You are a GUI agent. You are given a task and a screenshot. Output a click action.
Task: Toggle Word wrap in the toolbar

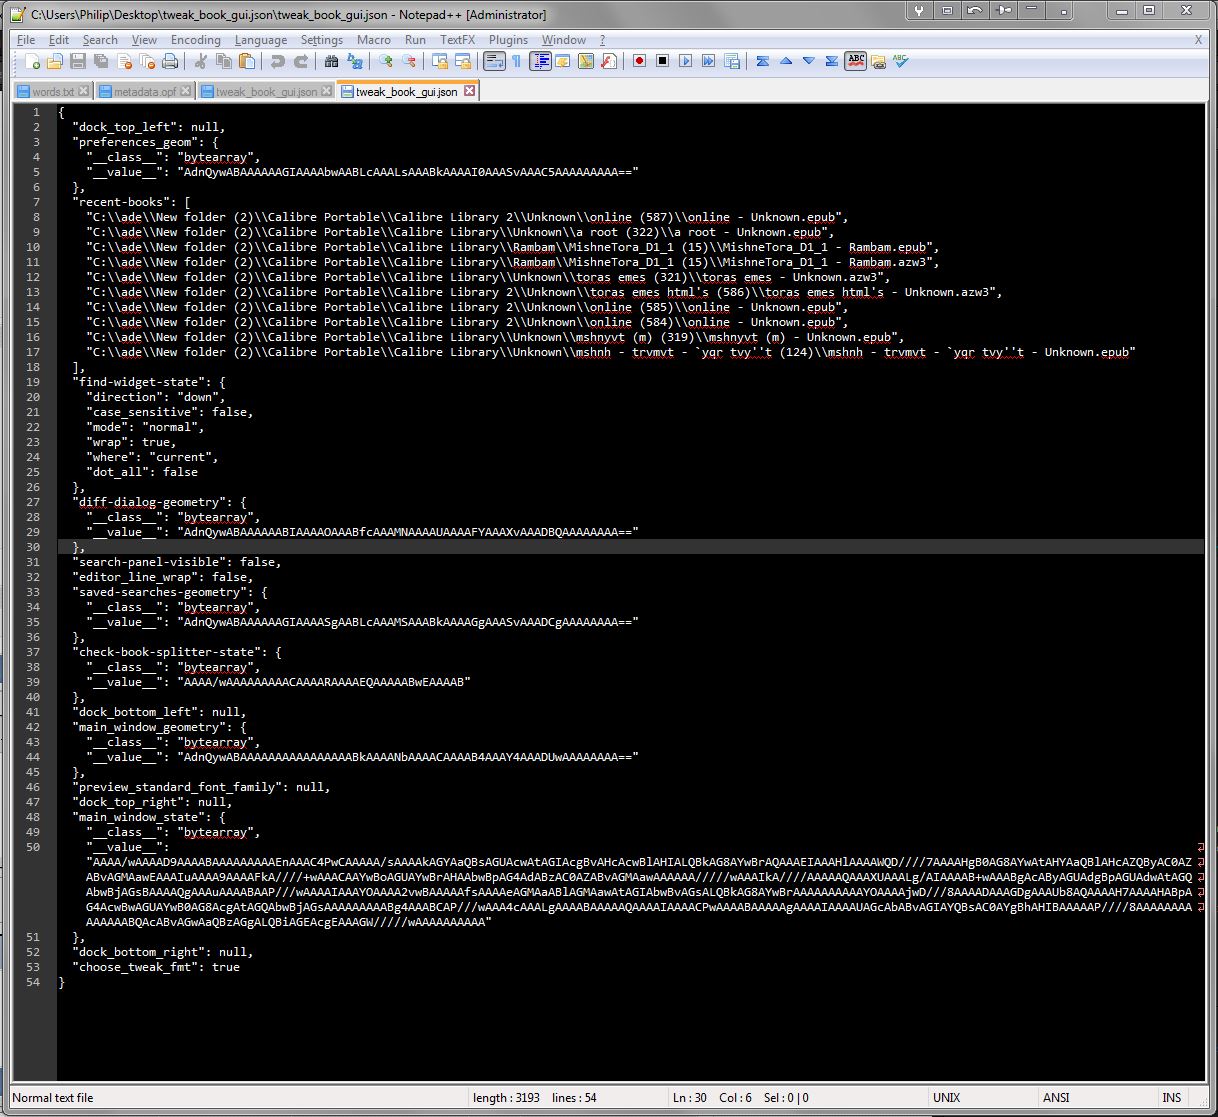click(494, 62)
